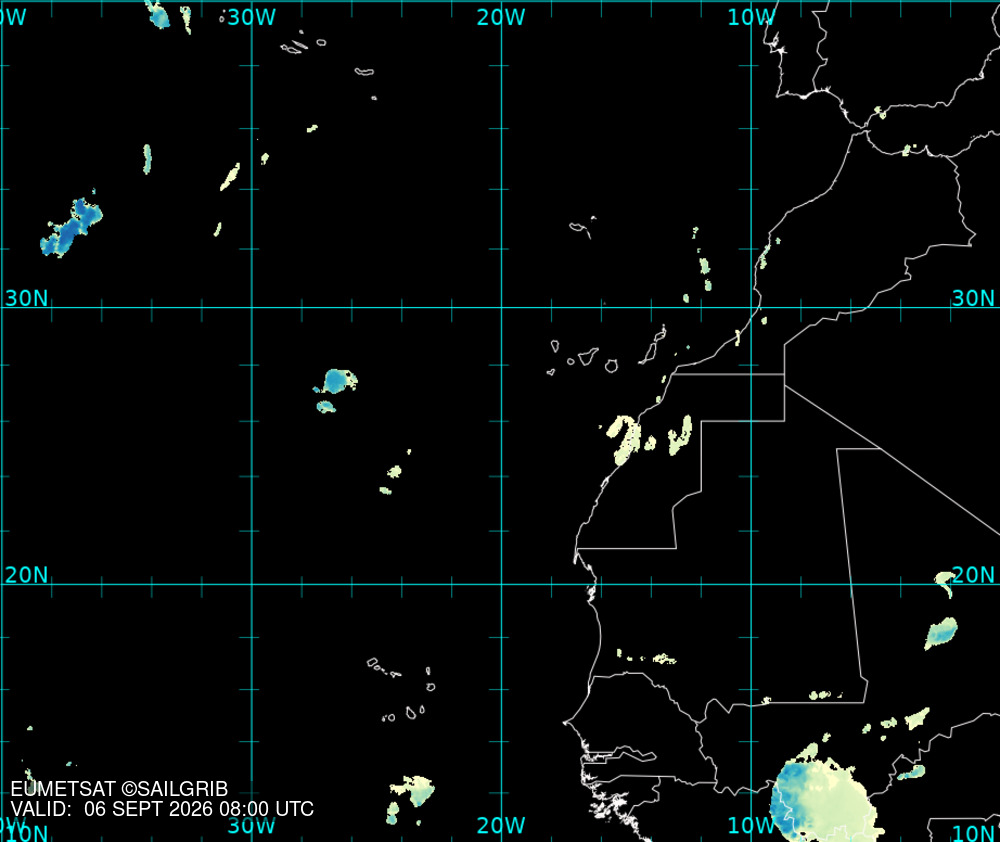Click the 30N latitude label on right
This screenshot has width=1000, height=842.
[973, 298]
